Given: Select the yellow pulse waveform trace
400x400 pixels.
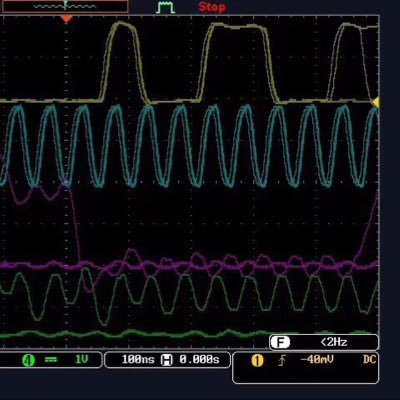Looking at the screenshot, I should tap(190, 62).
